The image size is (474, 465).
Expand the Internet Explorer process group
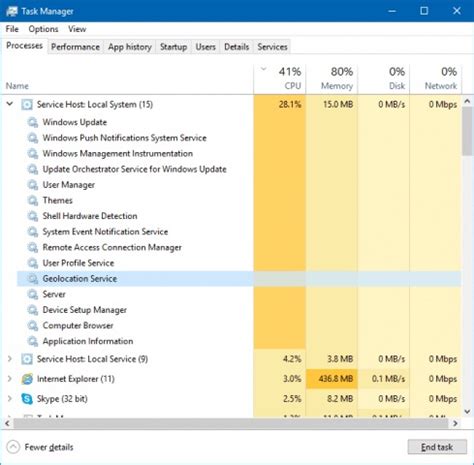[x=10, y=379]
